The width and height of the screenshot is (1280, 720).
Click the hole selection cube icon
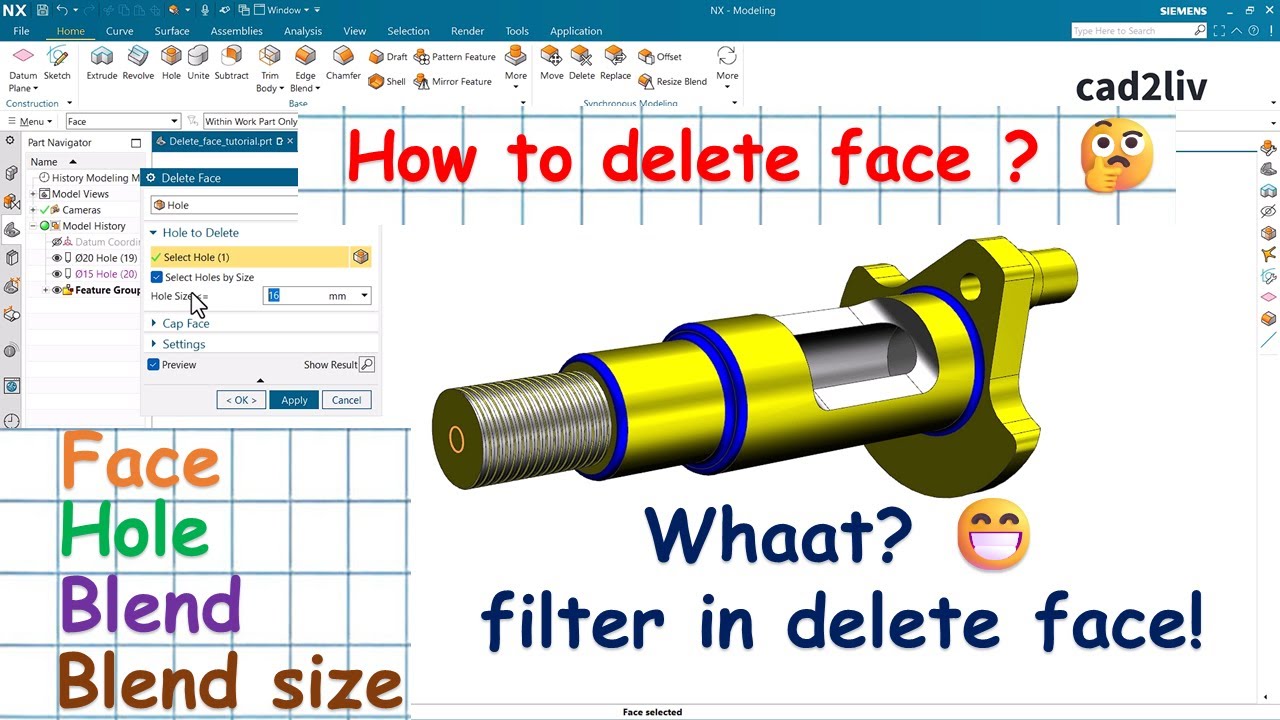tap(361, 257)
